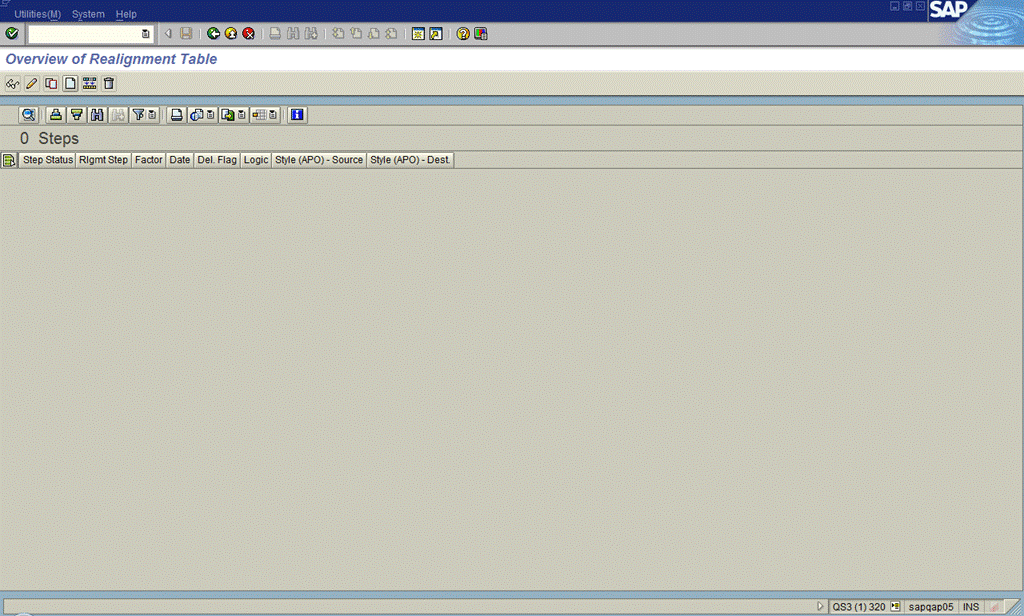Viewport: 1024px width, 616px height.
Task: Click the standard toolbar Print icon
Action: (275, 33)
